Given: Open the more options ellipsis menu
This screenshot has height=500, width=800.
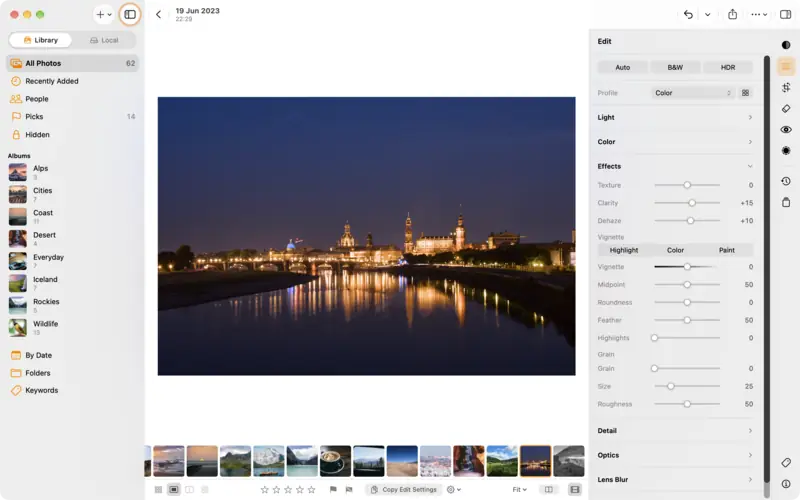Looking at the screenshot, I should pyautogui.click(x=759, y=14).
